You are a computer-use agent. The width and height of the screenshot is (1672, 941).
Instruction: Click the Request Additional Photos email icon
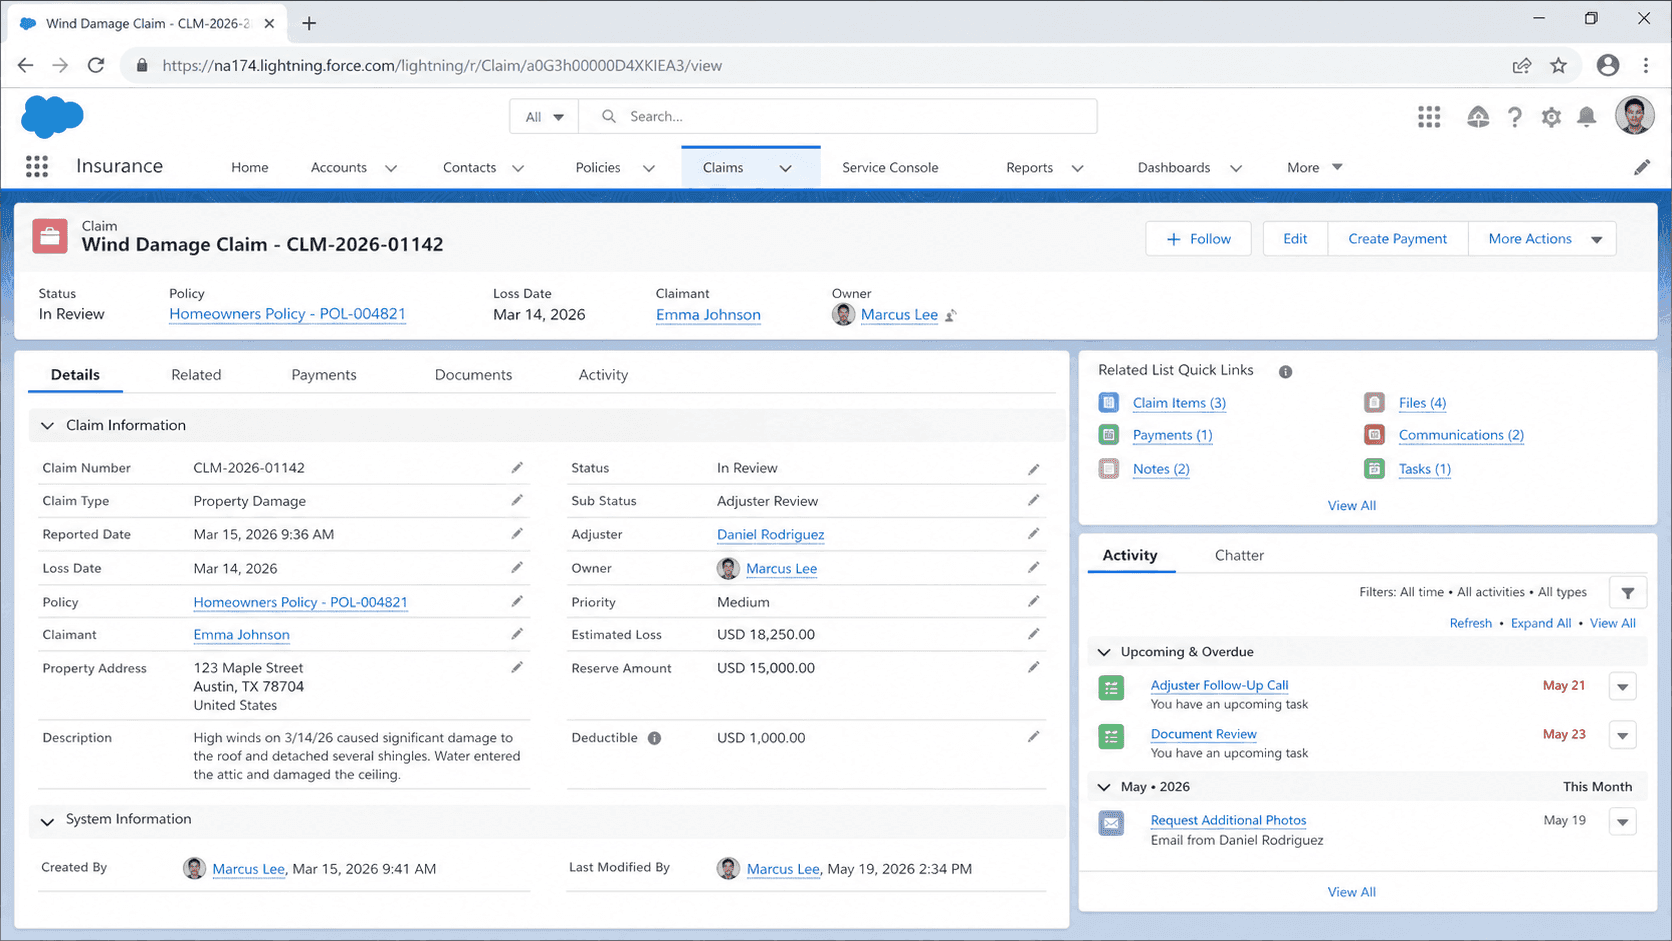[1111, 823]
